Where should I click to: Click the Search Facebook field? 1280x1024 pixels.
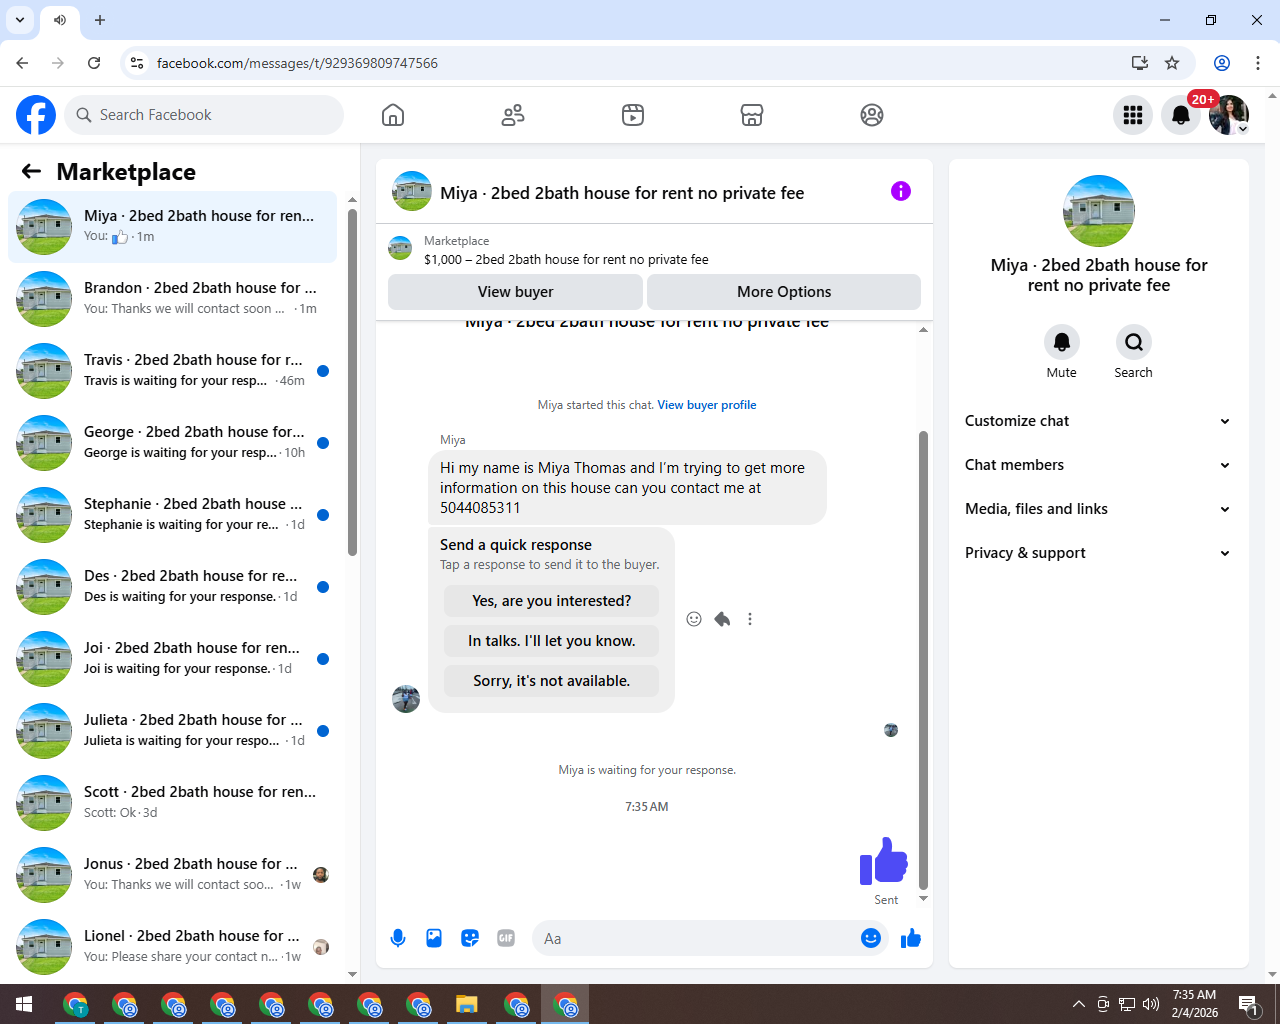click(x=204, y=115)
